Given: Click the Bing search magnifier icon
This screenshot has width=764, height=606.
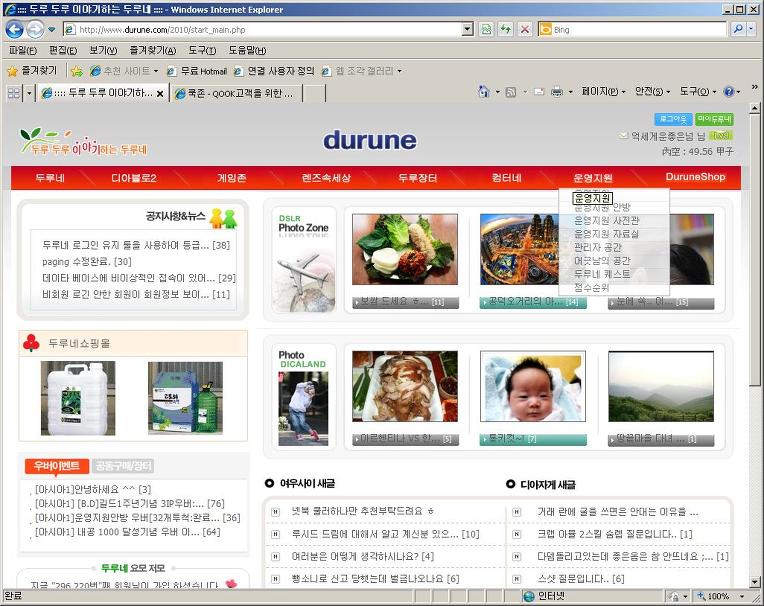Looking at the screenshot, I should (738, 30).
